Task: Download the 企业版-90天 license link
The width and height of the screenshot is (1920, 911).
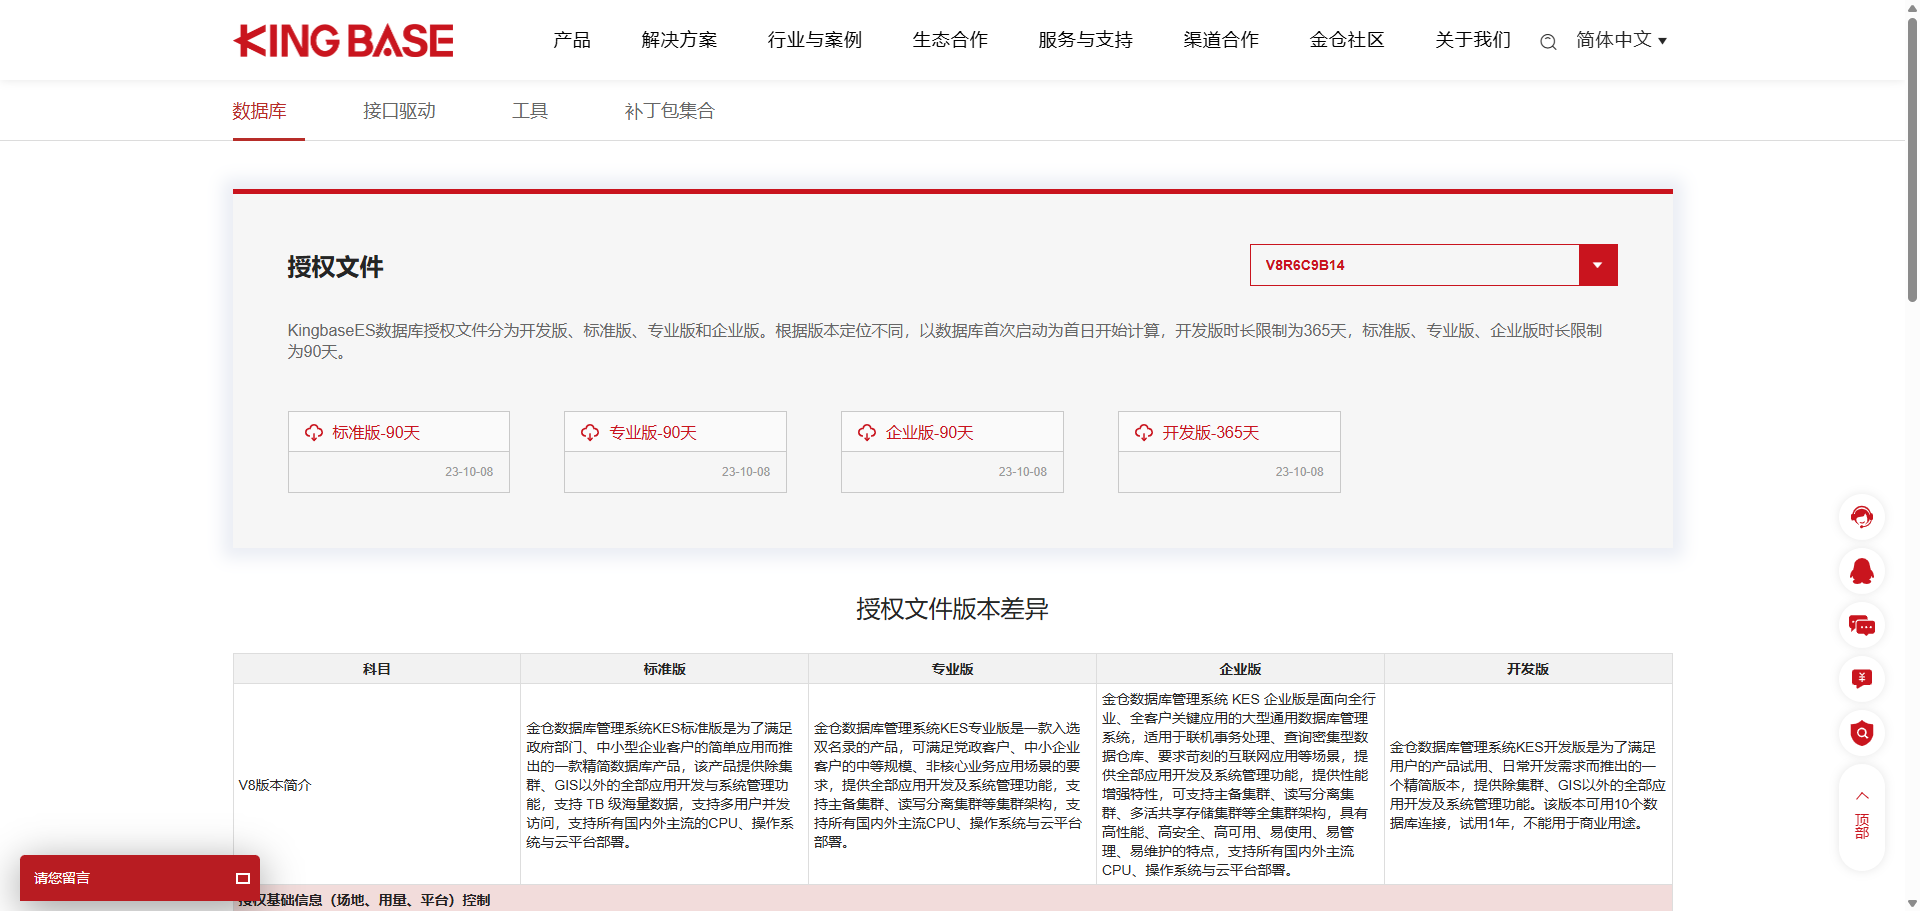Action: click(x=930, y=432)
